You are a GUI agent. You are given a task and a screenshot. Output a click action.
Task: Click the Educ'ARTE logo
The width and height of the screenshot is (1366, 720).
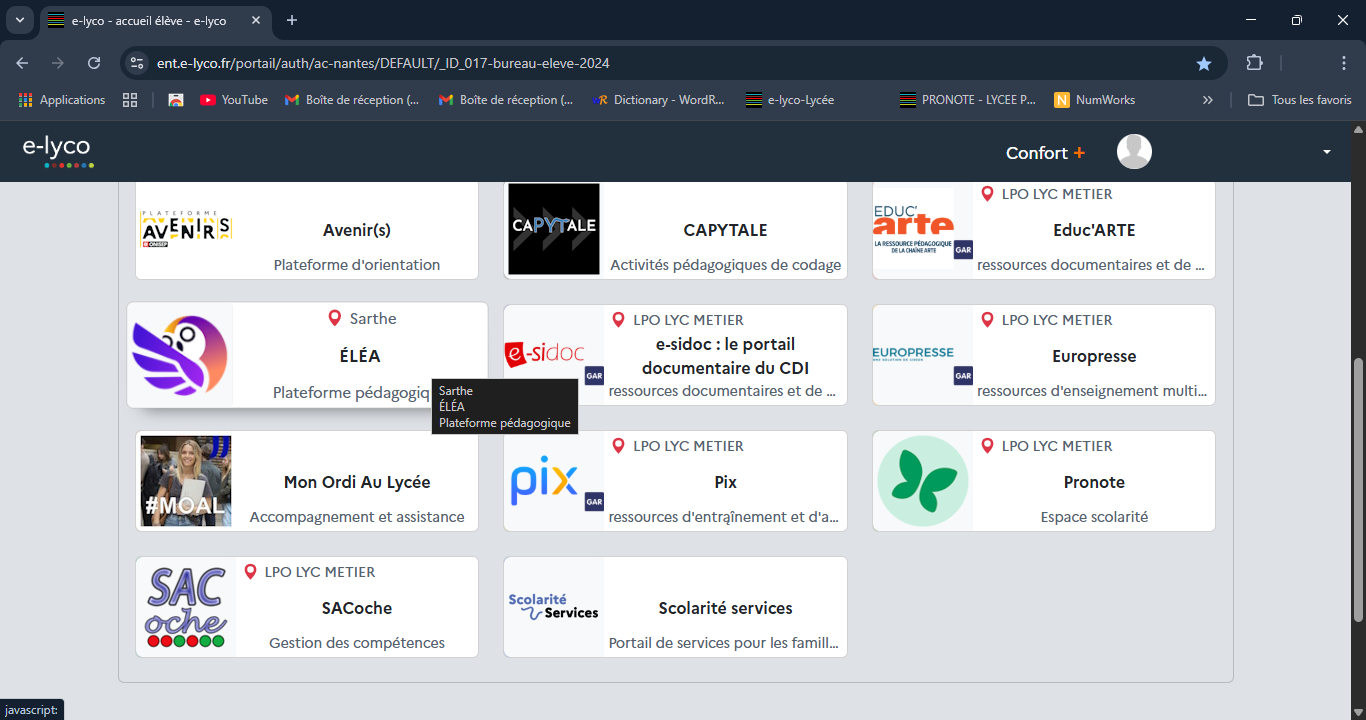pyautogui.click(x=914, y=229)
